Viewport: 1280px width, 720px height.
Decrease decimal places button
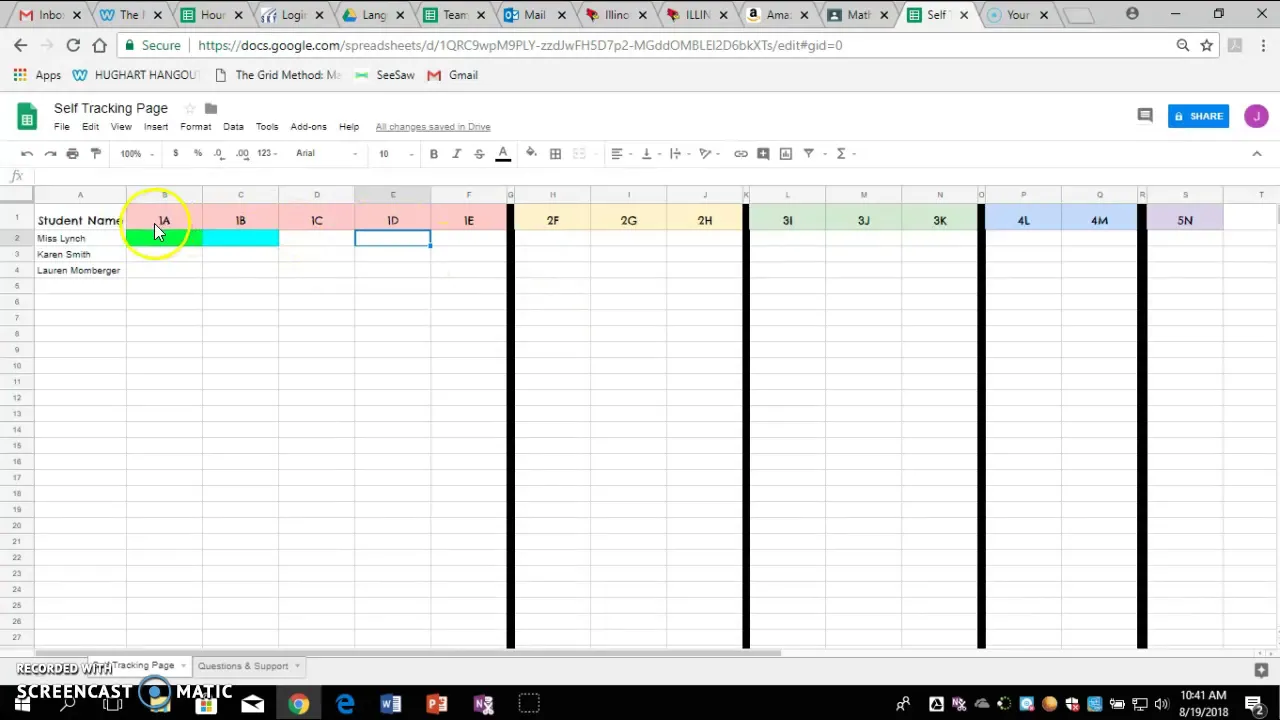(x=219, y=153)
